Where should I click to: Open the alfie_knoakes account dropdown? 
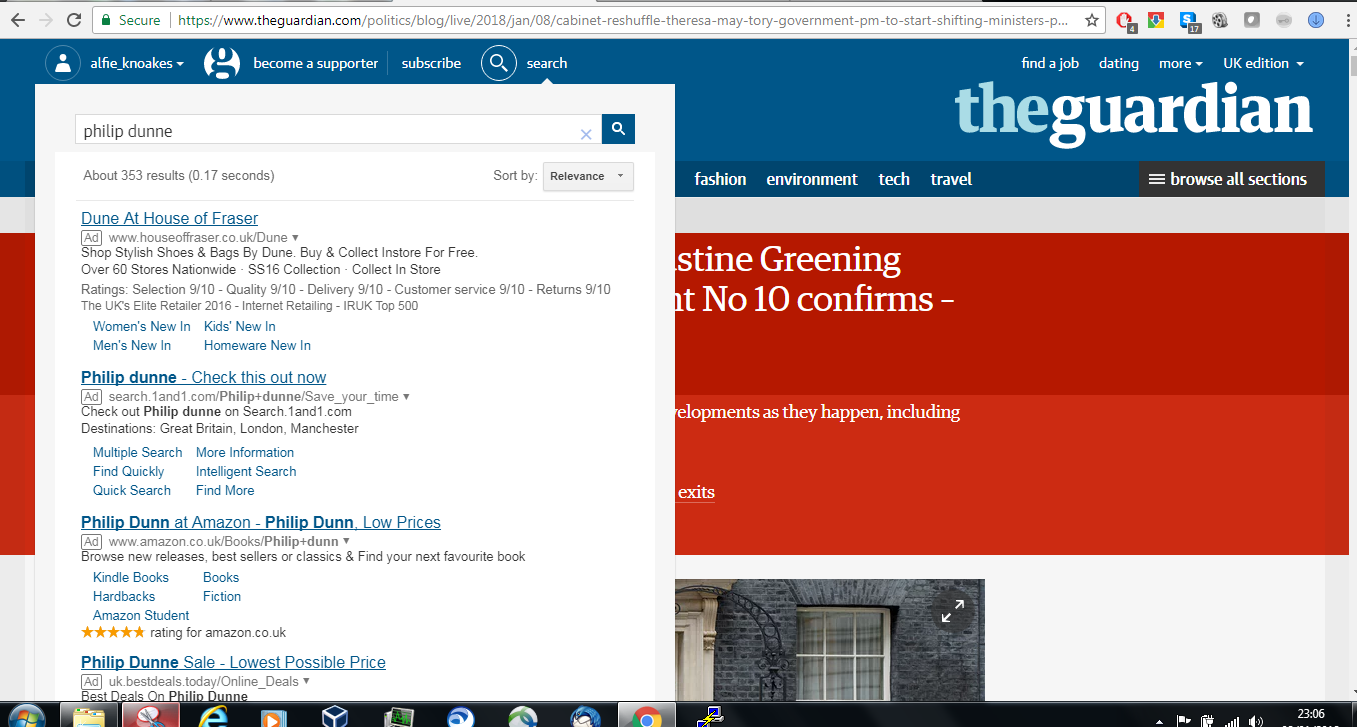(x=137, y=63)
